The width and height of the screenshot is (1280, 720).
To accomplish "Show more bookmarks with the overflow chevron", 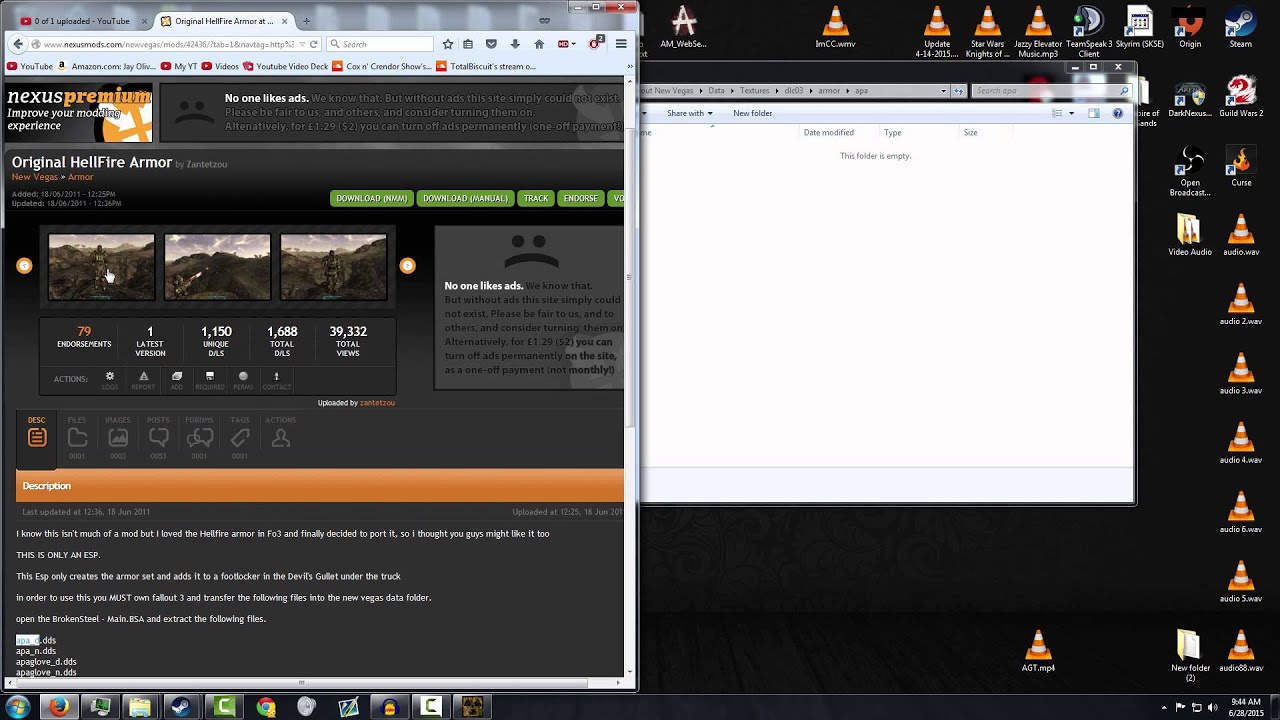I will pyautogui.click(x=629, y=66).
